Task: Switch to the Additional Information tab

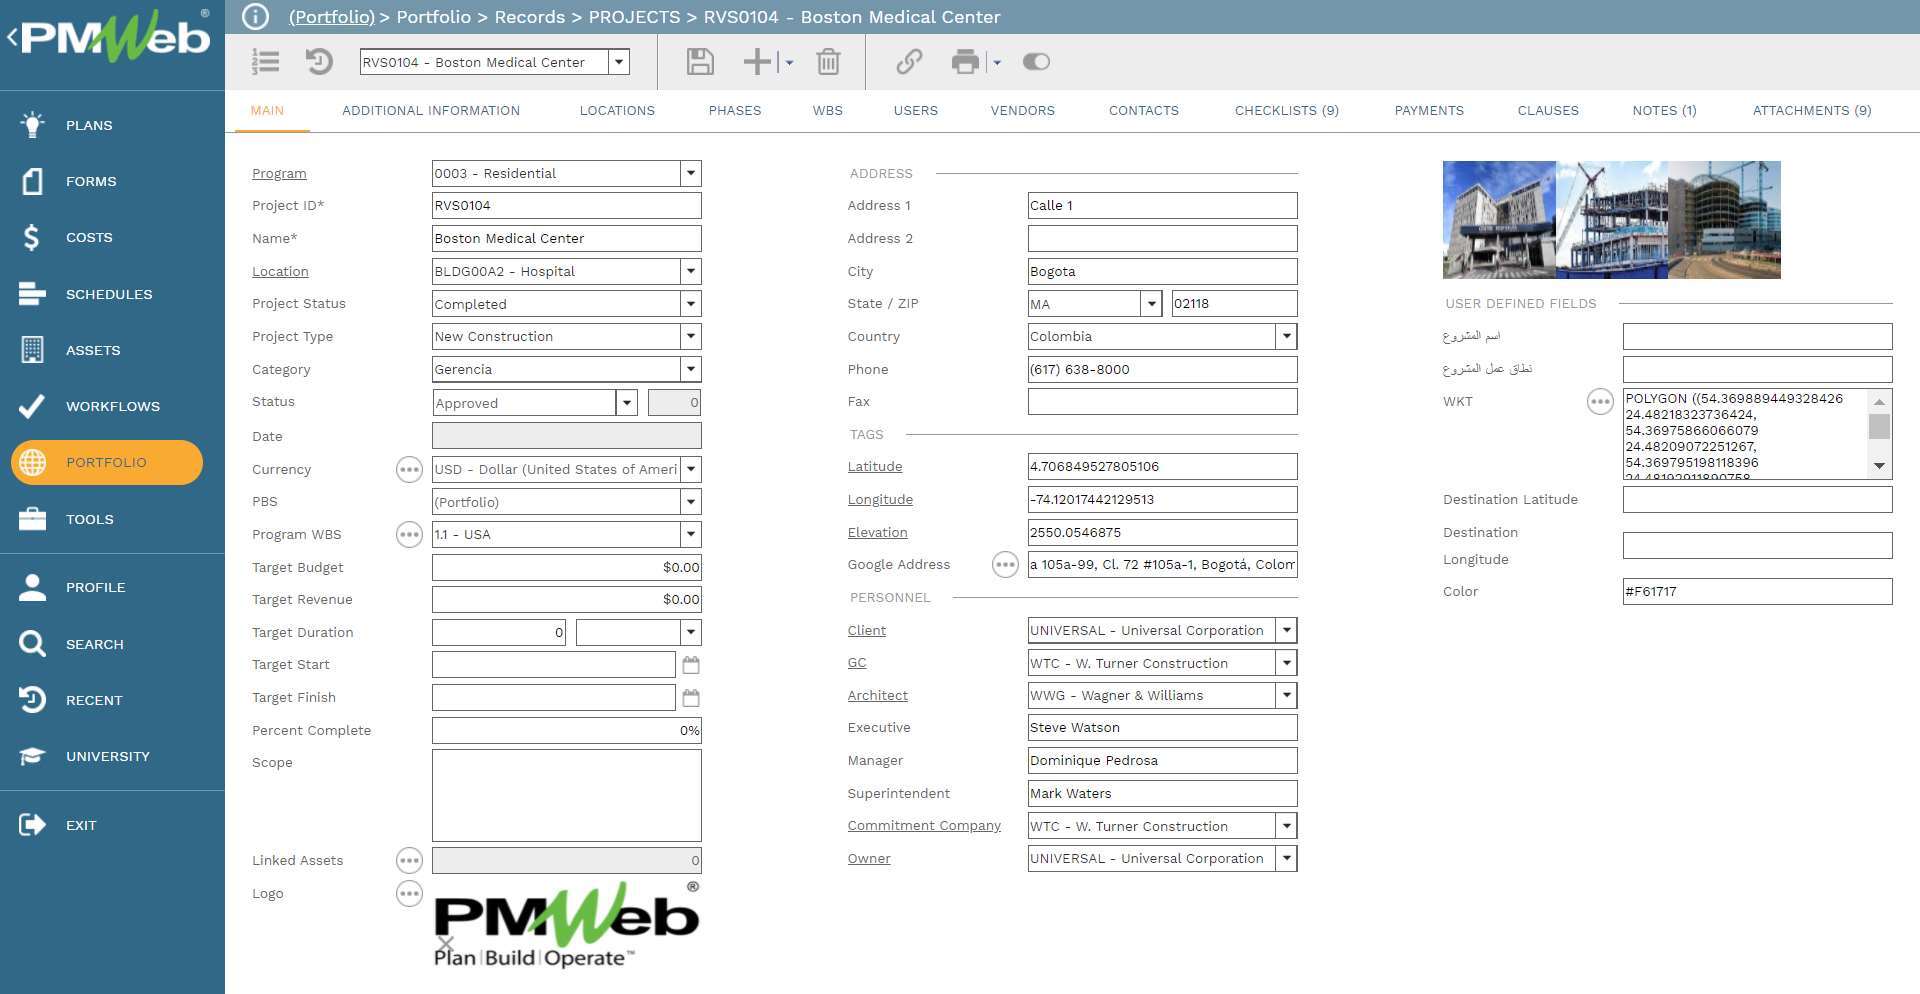Action: (431, 111)
